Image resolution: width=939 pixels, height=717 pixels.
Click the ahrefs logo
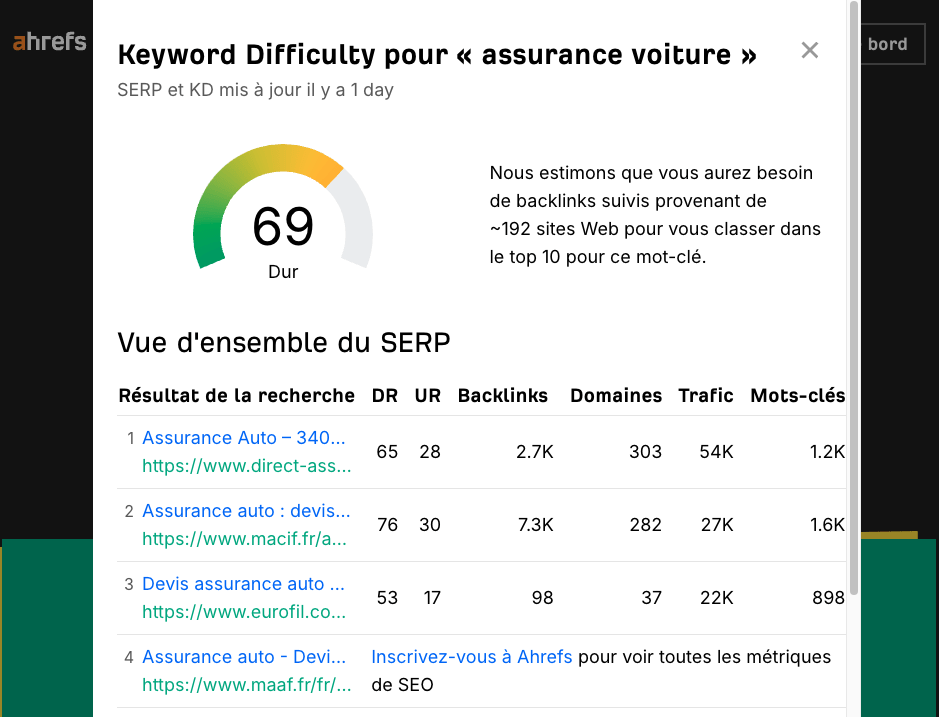48,43
